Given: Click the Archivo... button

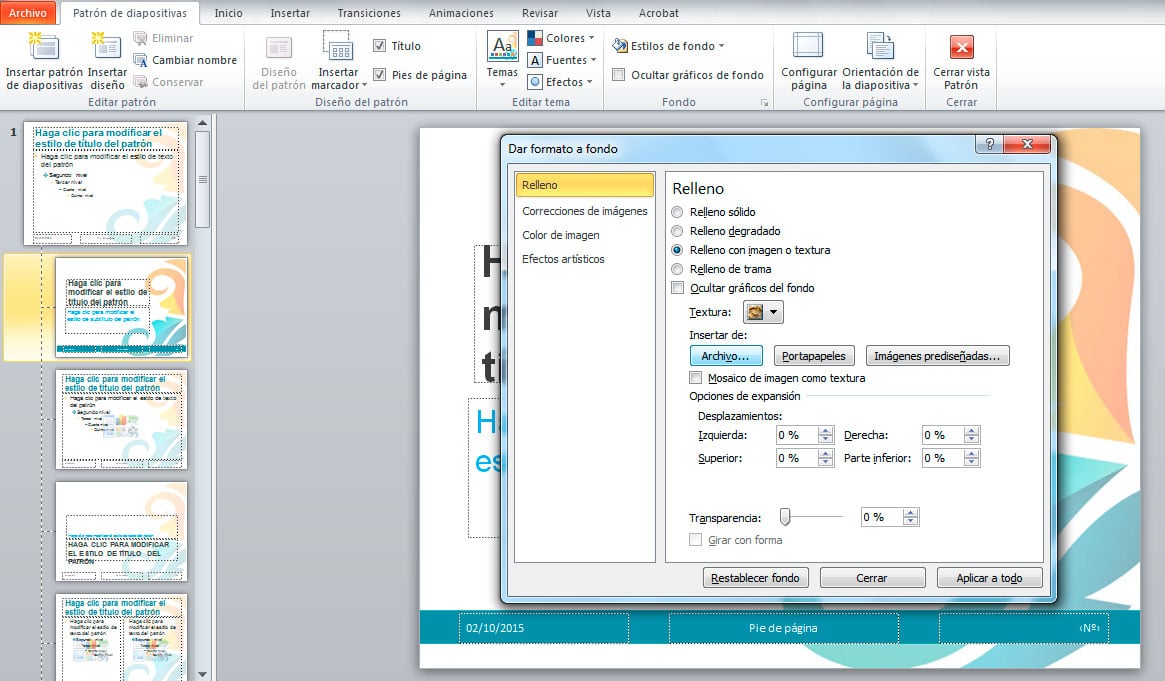Looking at the screenshot, I should click(726, 356).
